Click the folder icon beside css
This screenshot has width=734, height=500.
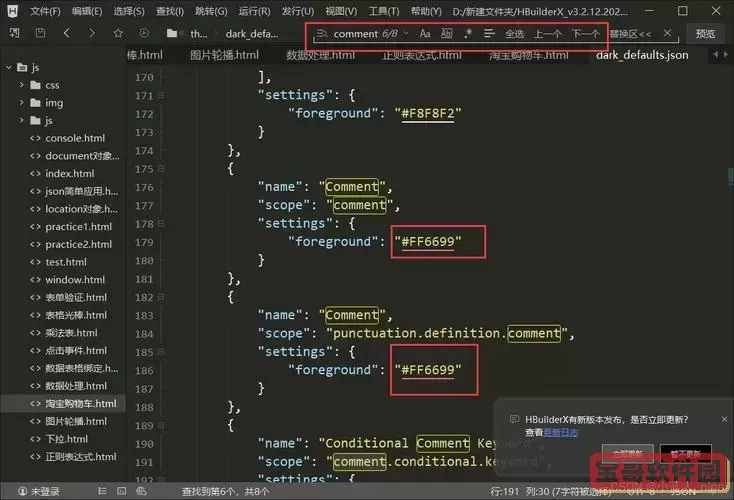pyautogui.click(x=36, y=85)
